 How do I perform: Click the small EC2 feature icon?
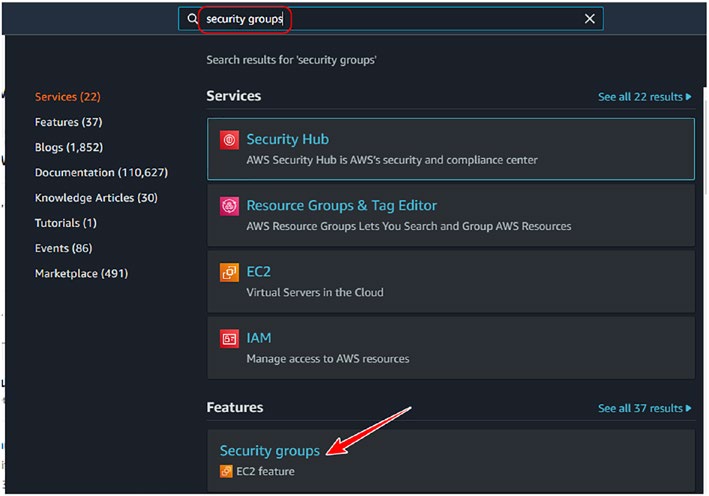pyautogui.click(x=226, y=471)
